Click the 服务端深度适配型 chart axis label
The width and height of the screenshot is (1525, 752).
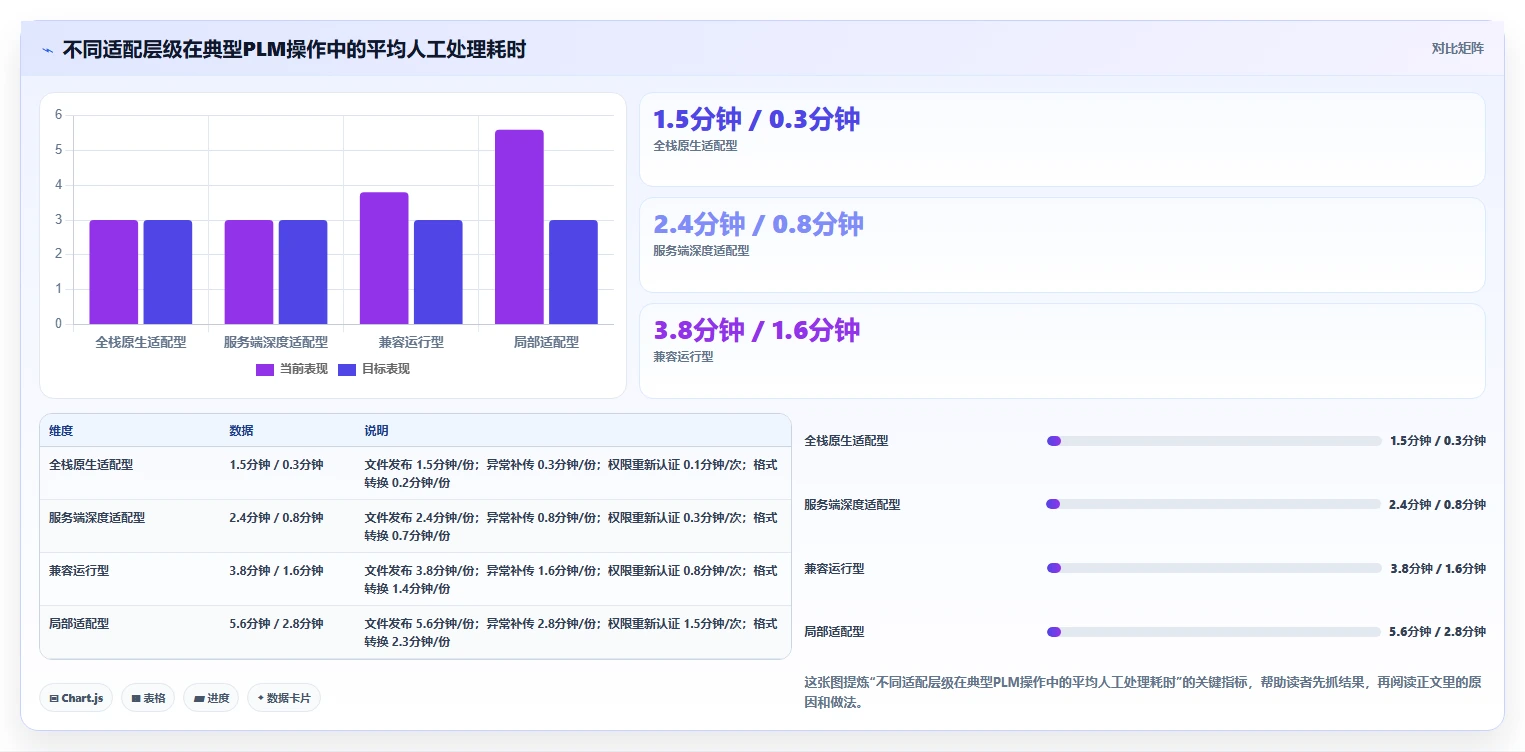pyautogui.click(x=276, y=342)
